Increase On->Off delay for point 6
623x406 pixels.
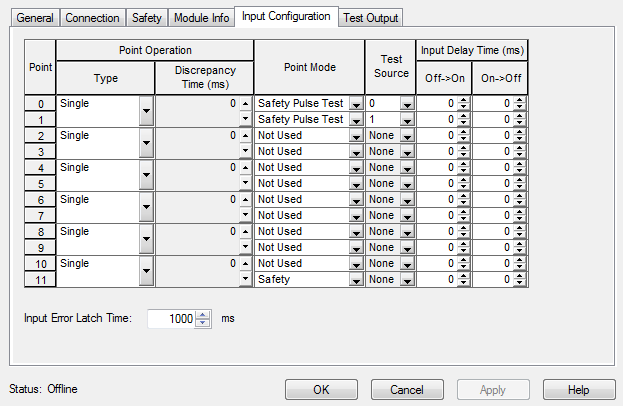pyautogui.click(x=518, y=195)
